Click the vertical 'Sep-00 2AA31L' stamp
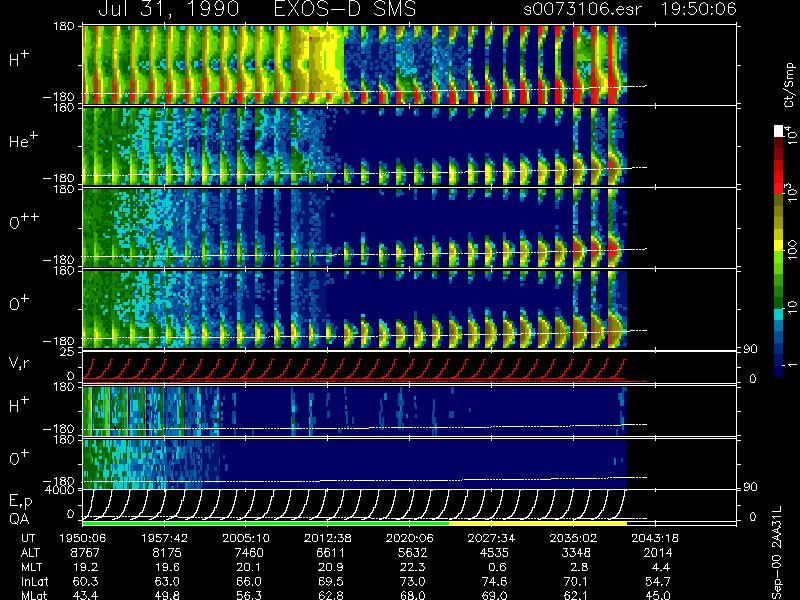This screenshot has height=600, width=800. 777,553
